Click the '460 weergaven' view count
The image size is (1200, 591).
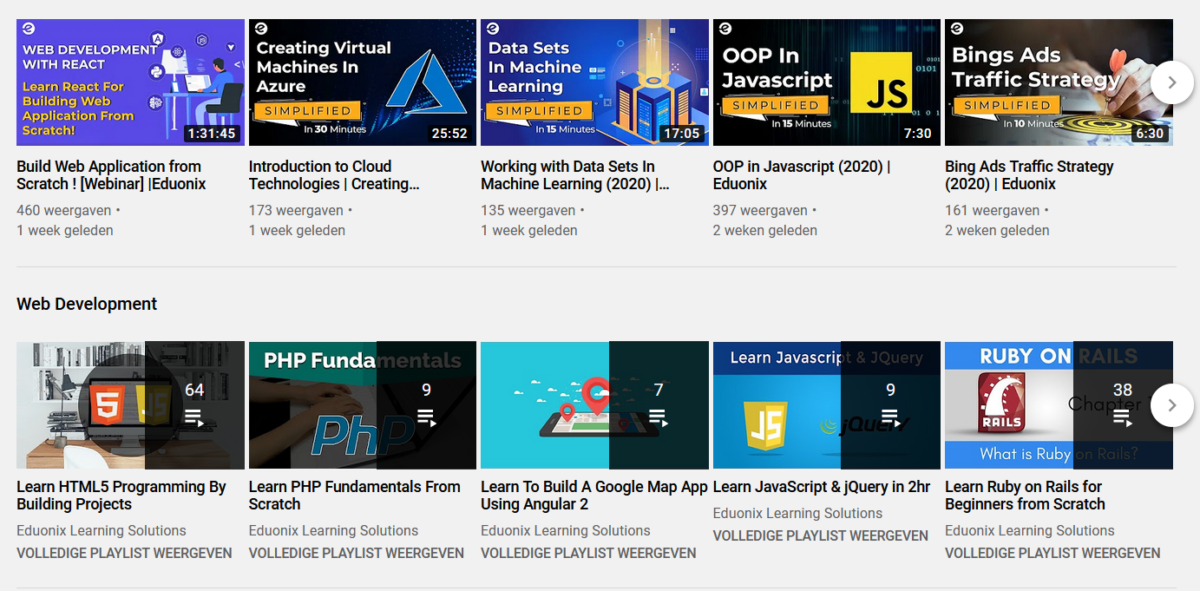tap(64, 211)
